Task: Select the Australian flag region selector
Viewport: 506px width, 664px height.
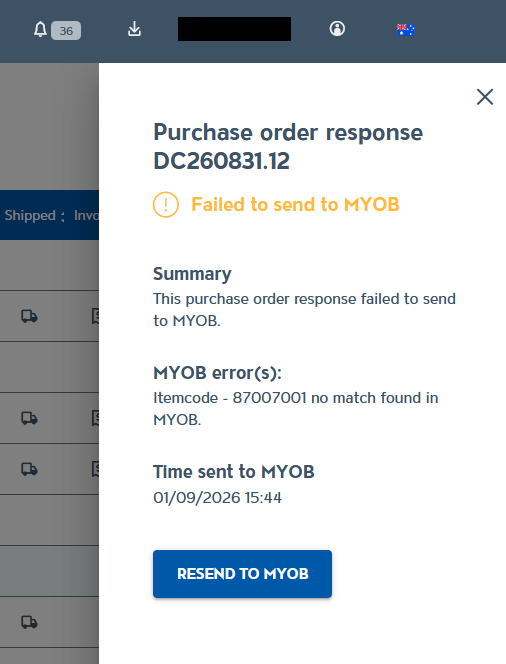Action: [405, 30]
